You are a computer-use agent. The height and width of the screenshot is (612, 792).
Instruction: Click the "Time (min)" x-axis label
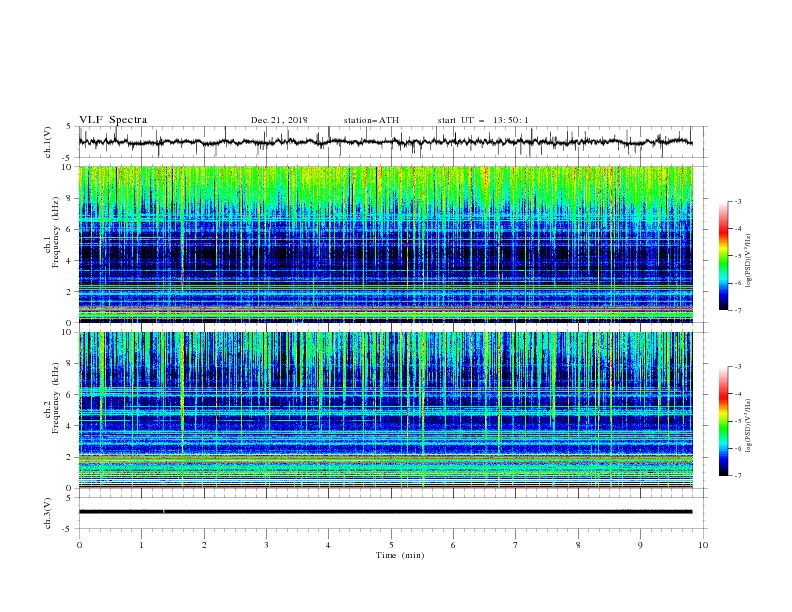pyautogui.click(x=400, y=555)
